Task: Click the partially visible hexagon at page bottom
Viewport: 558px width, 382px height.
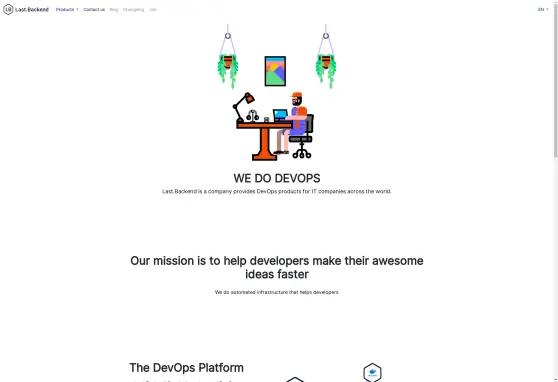Action: (x=295, y=380)
